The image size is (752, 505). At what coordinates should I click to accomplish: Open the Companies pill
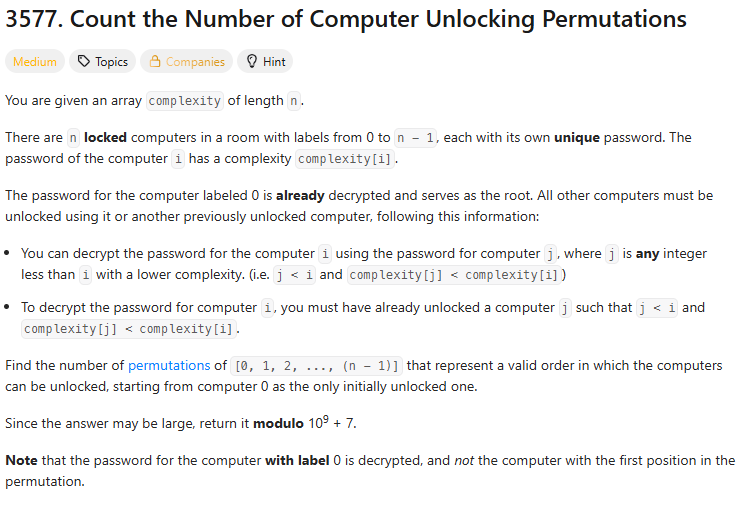(186, 61)
